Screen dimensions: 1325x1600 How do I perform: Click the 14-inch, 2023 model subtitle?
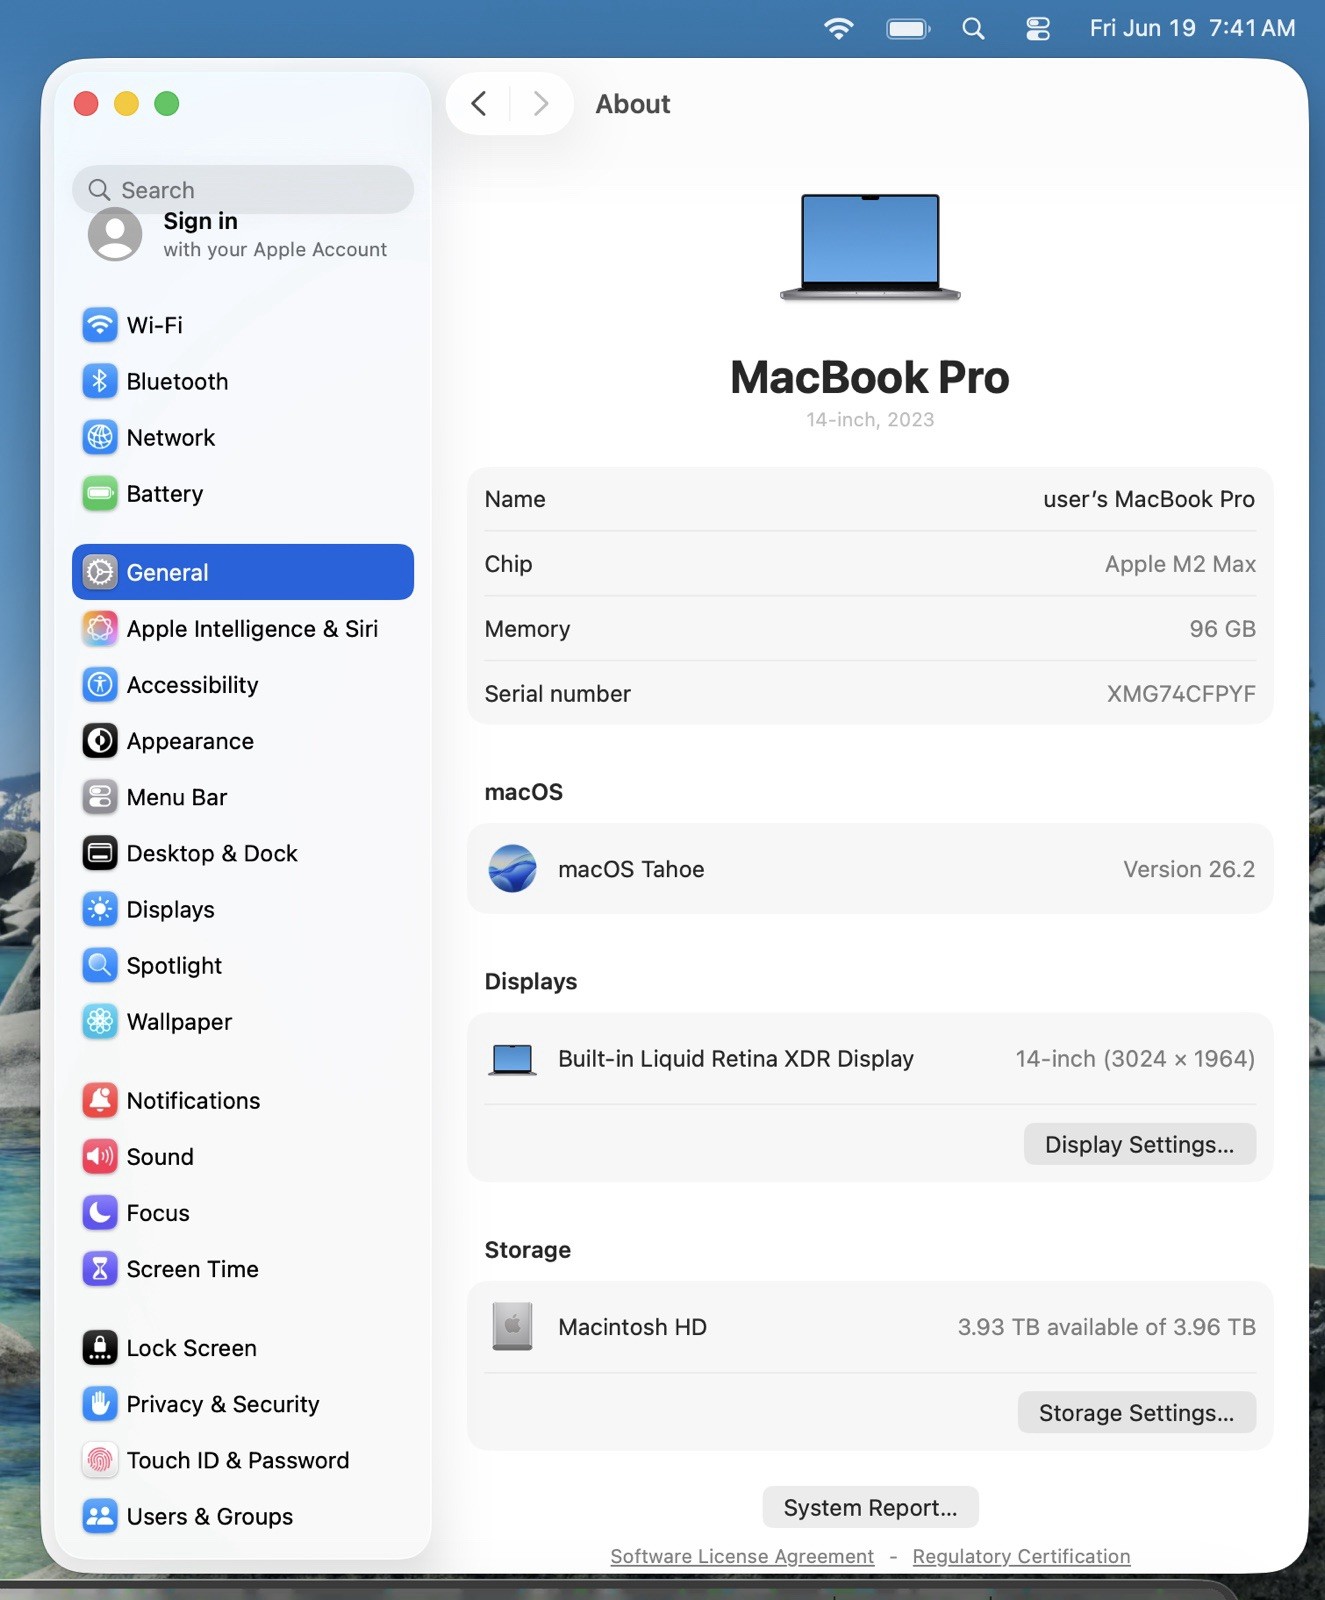coord(870,420)
